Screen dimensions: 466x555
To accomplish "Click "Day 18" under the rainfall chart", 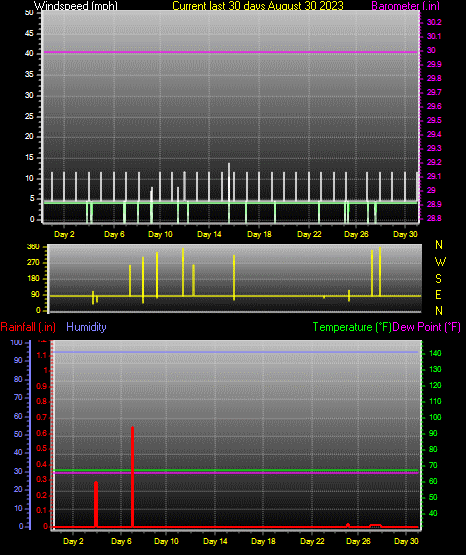I will [x=263, y=541].
